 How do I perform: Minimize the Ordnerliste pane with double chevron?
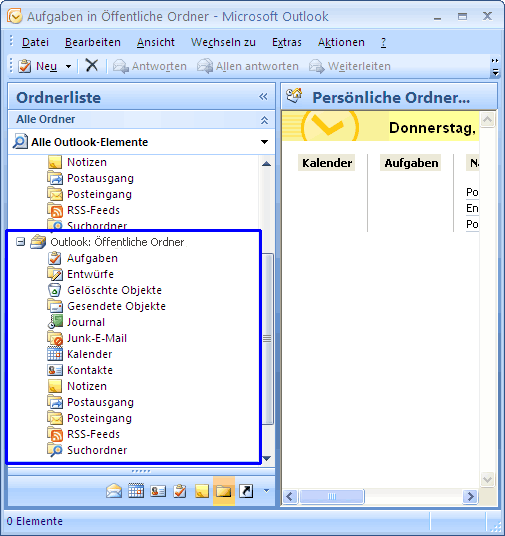(263, 97)
